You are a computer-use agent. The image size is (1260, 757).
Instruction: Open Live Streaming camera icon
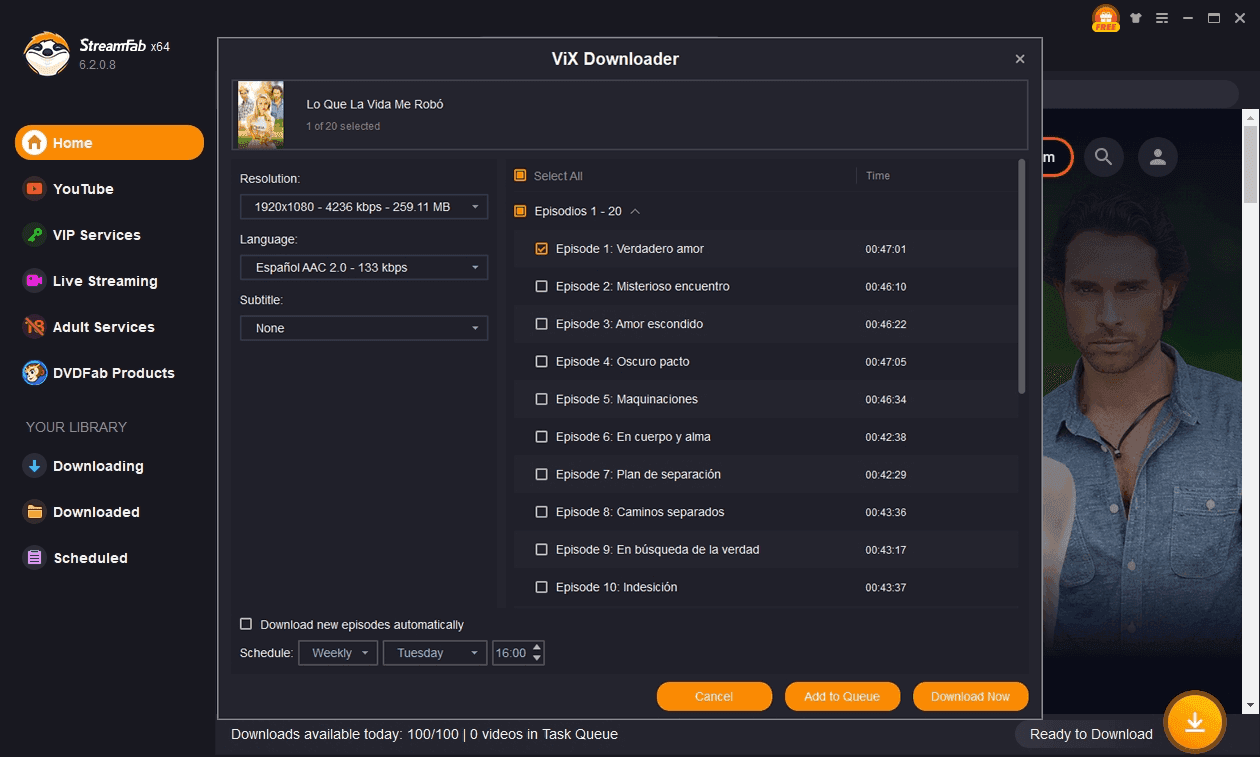[x=35, y=281]
